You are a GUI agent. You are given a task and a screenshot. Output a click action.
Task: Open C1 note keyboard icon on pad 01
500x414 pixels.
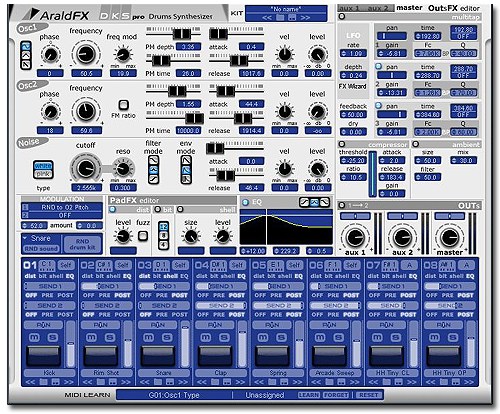pos(47,265)
